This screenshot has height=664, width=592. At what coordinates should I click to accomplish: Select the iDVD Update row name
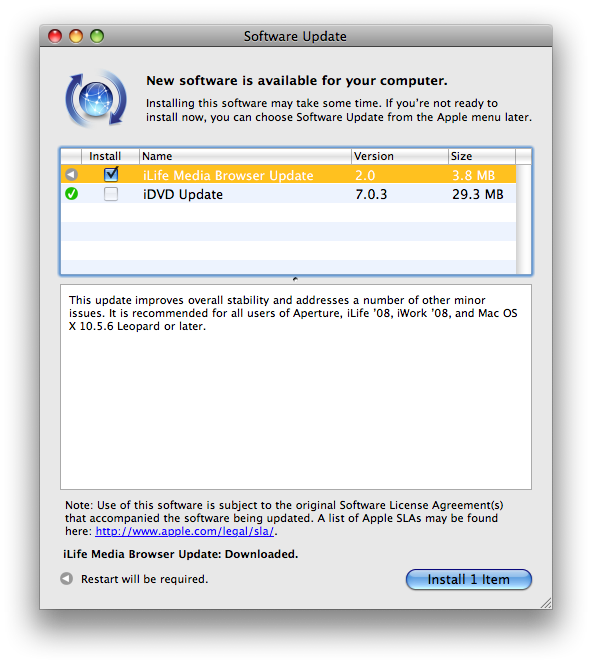pyautogui.click(x=183, y=194)
